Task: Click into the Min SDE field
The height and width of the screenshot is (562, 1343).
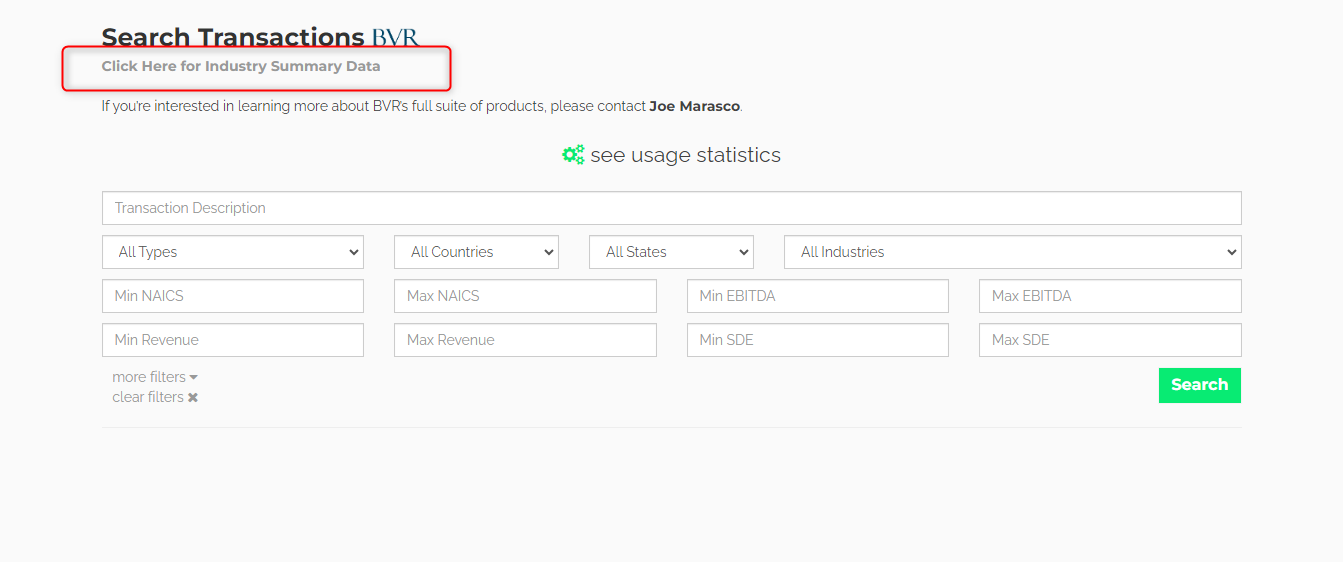Action: (x=817, y=340)
